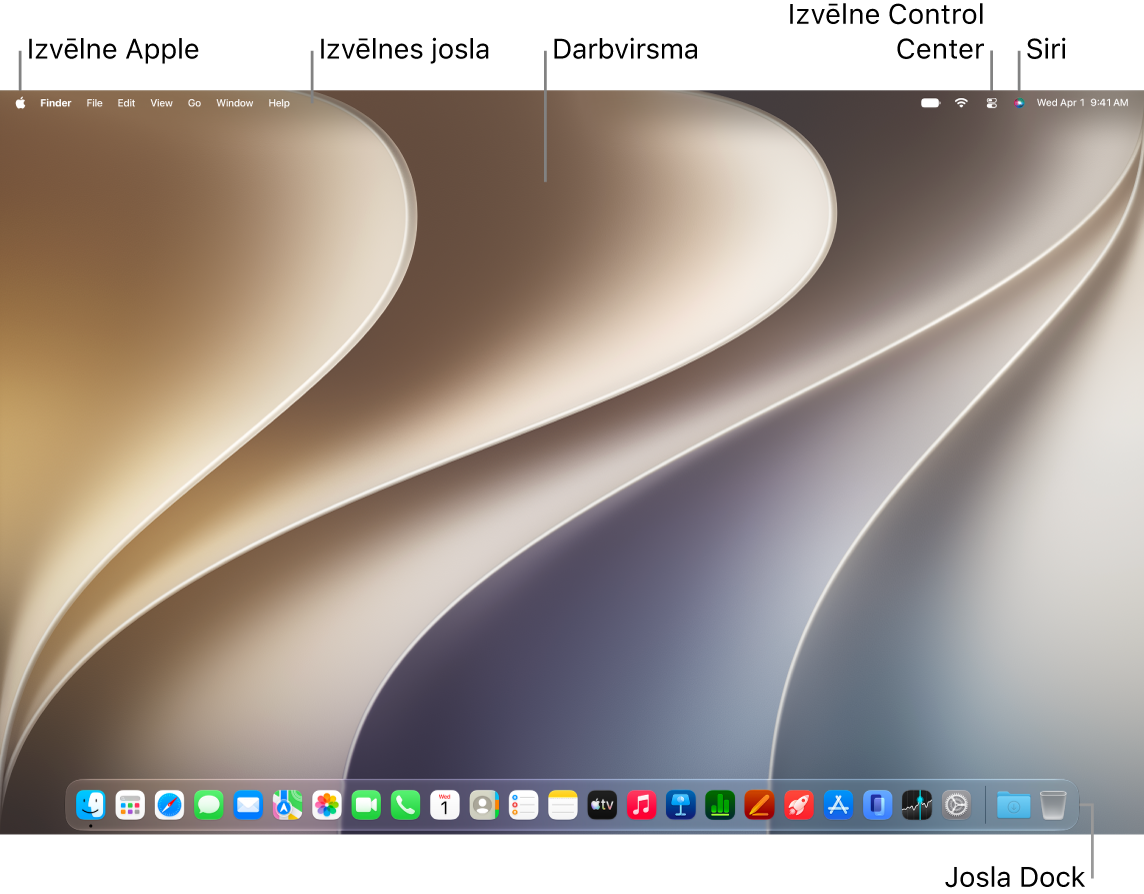This screenshot has width=1144, height=894.
Task: Open Finder from the Dock
Action: 90,805
